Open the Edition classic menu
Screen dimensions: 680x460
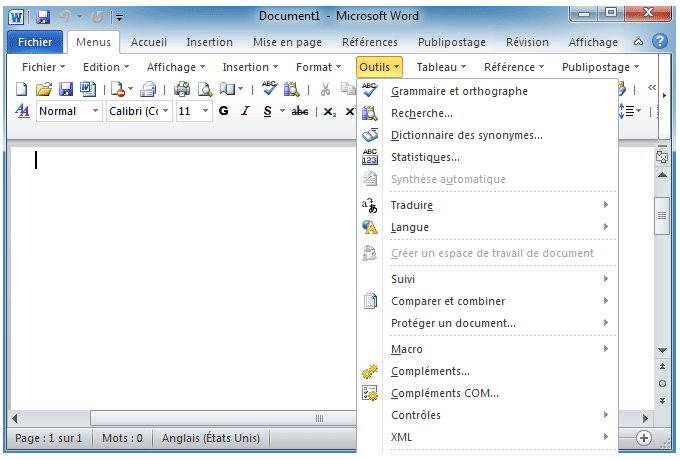(x=106, y=67)
